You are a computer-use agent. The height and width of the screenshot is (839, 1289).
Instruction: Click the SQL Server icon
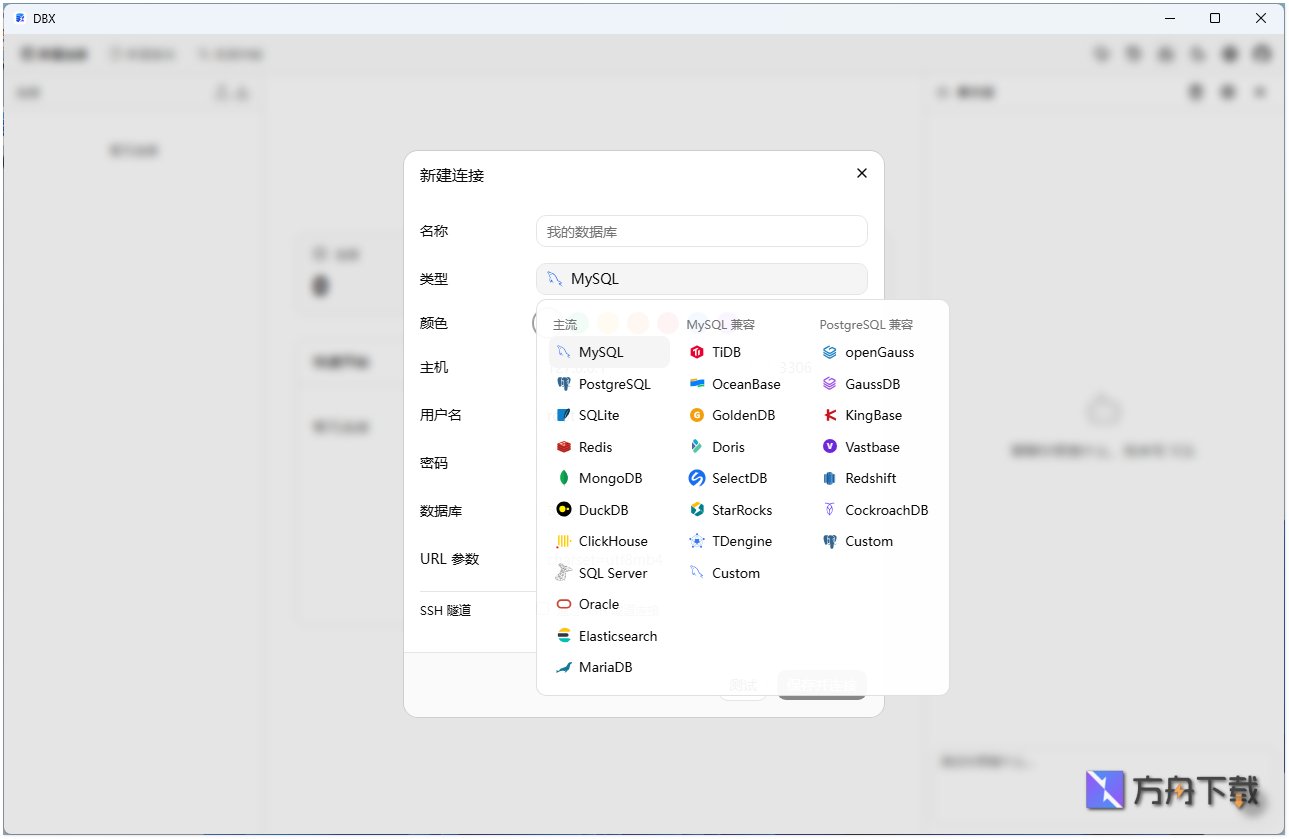[x=564, y=573]
